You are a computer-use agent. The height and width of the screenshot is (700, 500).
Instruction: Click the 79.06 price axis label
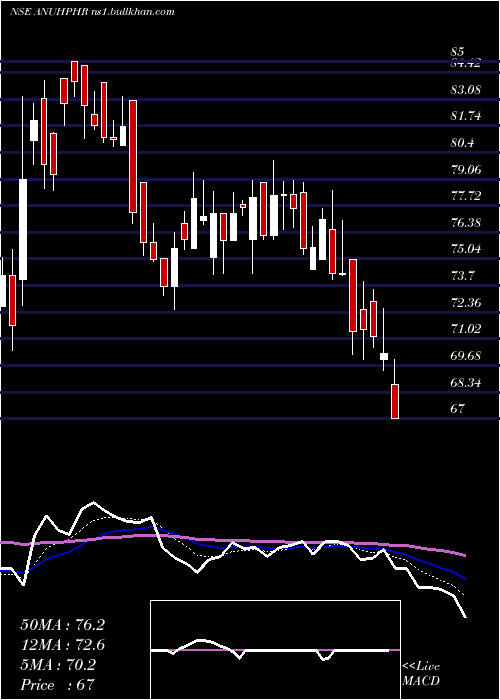click(x=466, y=169)
